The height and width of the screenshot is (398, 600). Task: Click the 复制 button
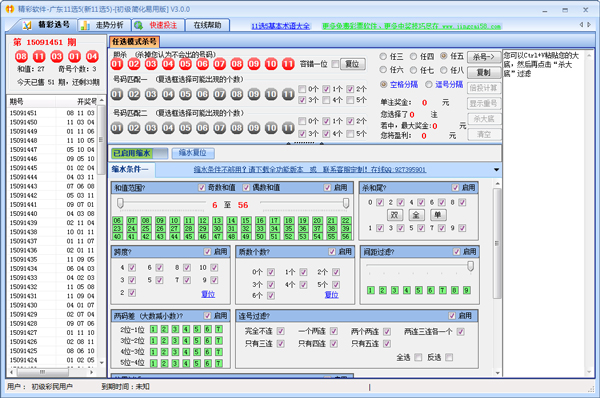coord(484,72)
